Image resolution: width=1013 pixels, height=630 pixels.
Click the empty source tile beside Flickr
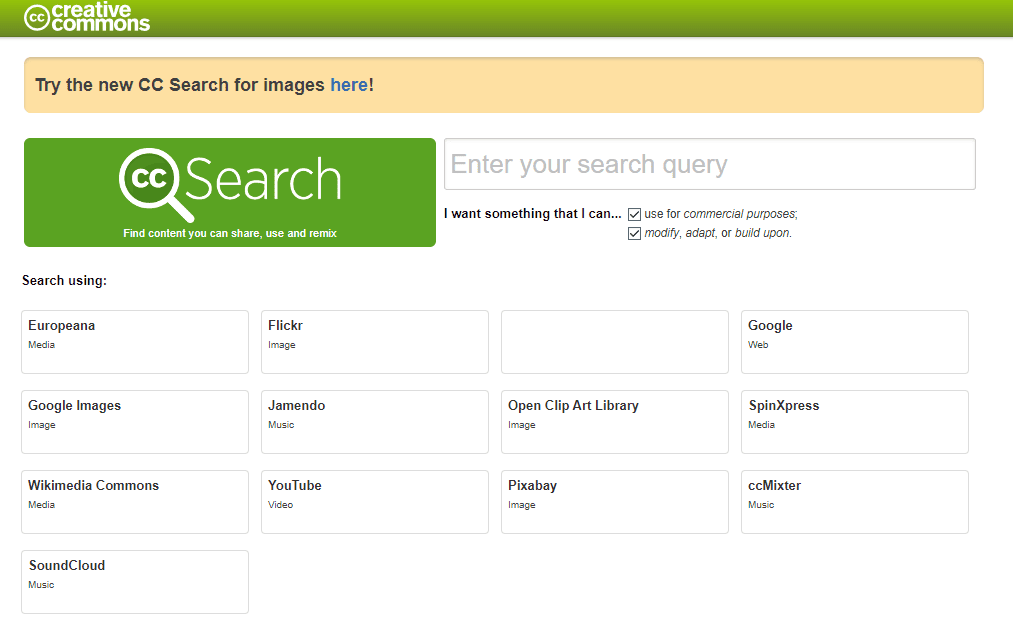tap(614, 341)
